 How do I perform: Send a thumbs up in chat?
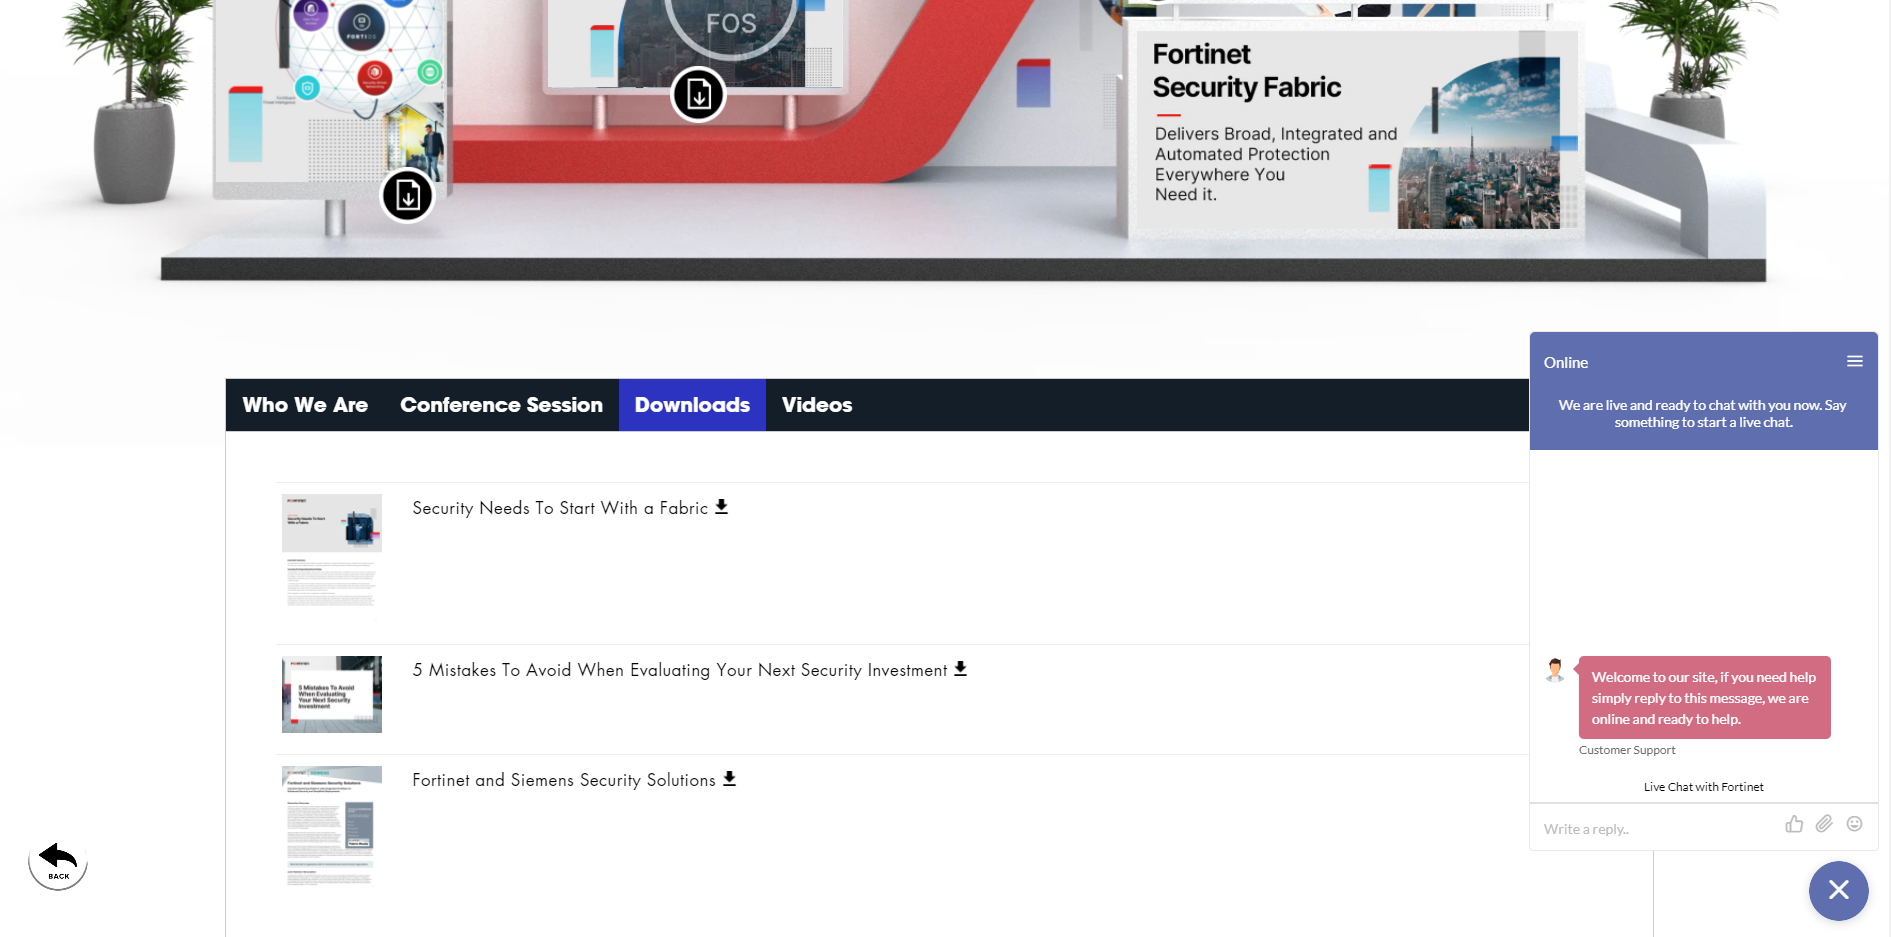point(1794,824)
